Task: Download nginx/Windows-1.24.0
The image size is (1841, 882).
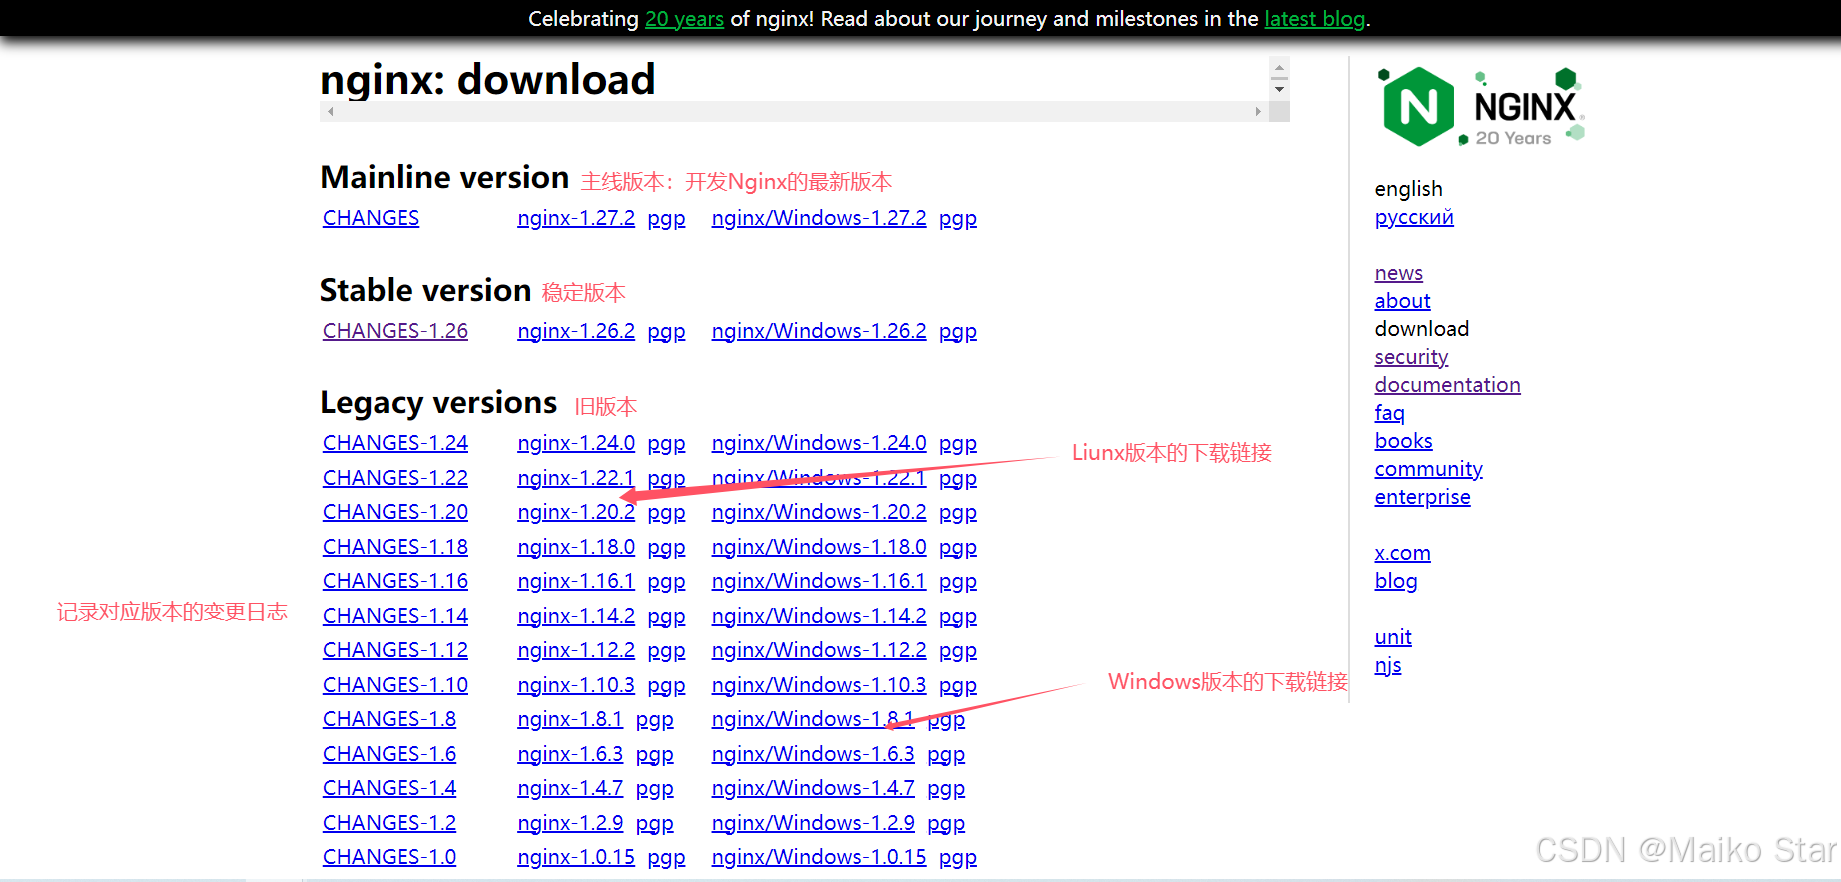Action: pyautogui.click(x=819, y=443)
